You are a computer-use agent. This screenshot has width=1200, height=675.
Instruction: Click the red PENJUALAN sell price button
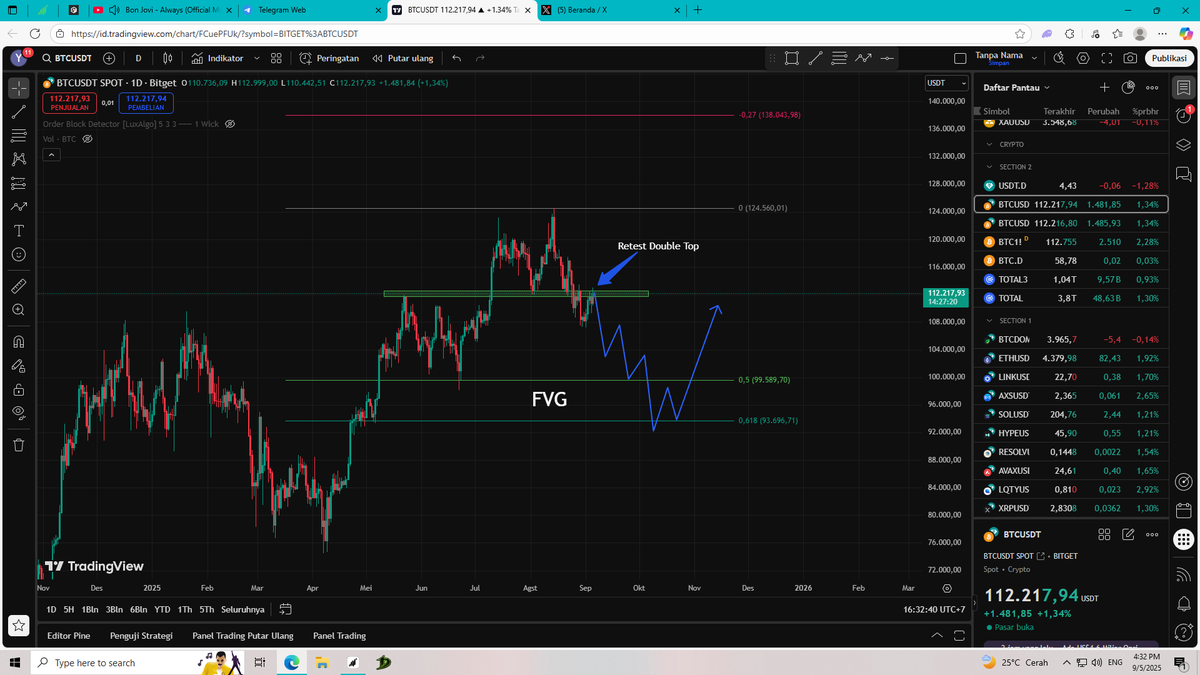point(69,102)
